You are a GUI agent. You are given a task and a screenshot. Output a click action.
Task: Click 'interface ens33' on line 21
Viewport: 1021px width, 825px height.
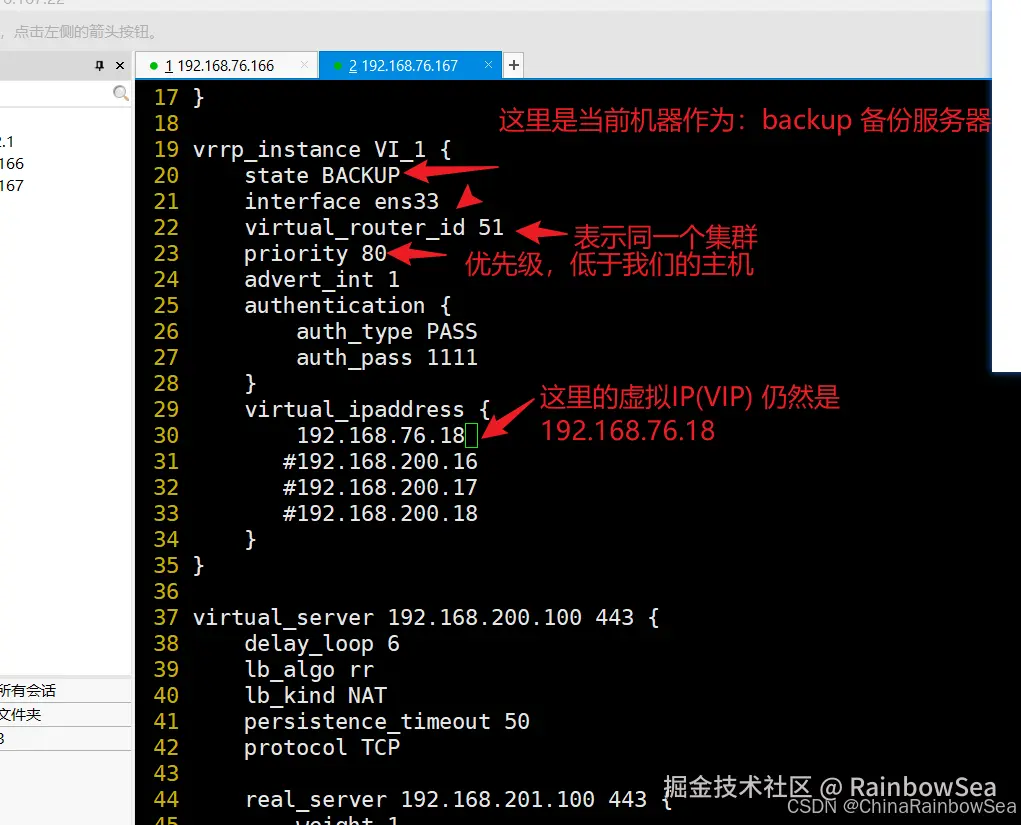tap(341, 201)
